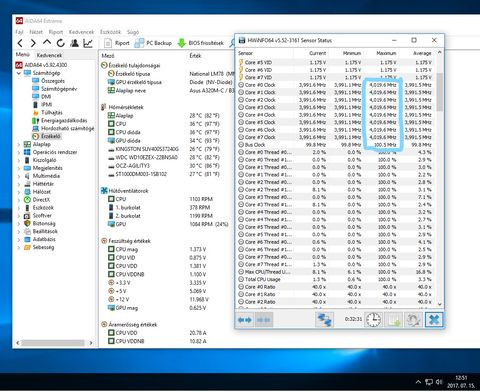Image resolution: width=480 pixels, height=392 pixels.
Task: Click the HWiNFO network computers icon
Action: pos(324,320)
